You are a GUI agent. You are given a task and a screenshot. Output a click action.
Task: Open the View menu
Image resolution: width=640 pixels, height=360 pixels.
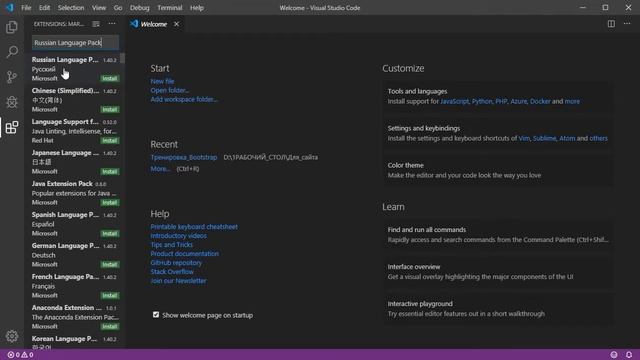coord(99,8)
